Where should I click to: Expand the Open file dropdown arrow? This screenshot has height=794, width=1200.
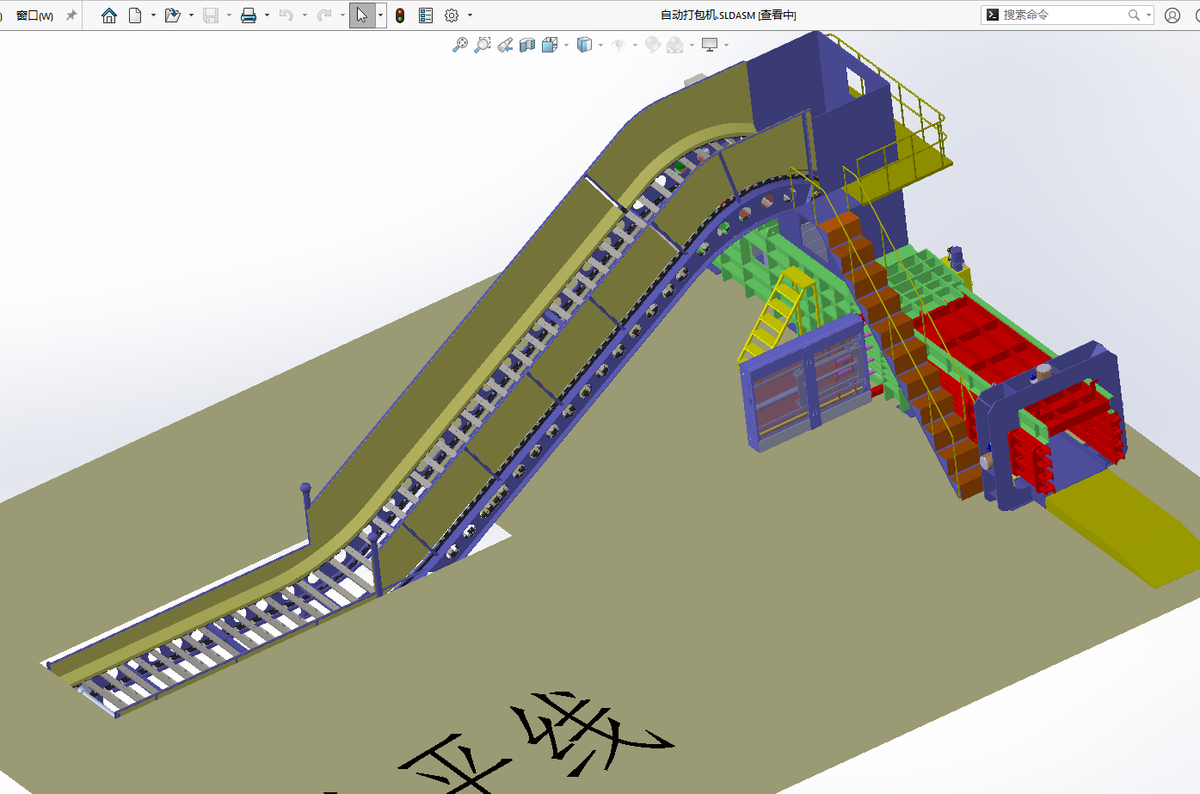pos(191,15)
